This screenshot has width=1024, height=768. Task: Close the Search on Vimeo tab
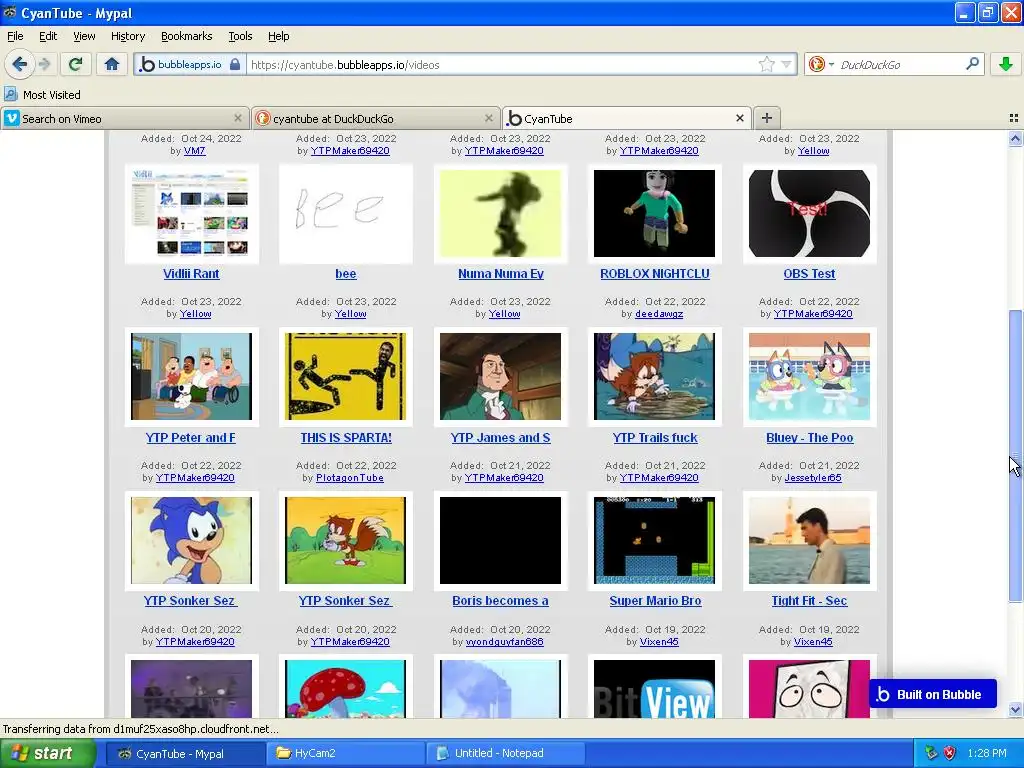[238, 118]
